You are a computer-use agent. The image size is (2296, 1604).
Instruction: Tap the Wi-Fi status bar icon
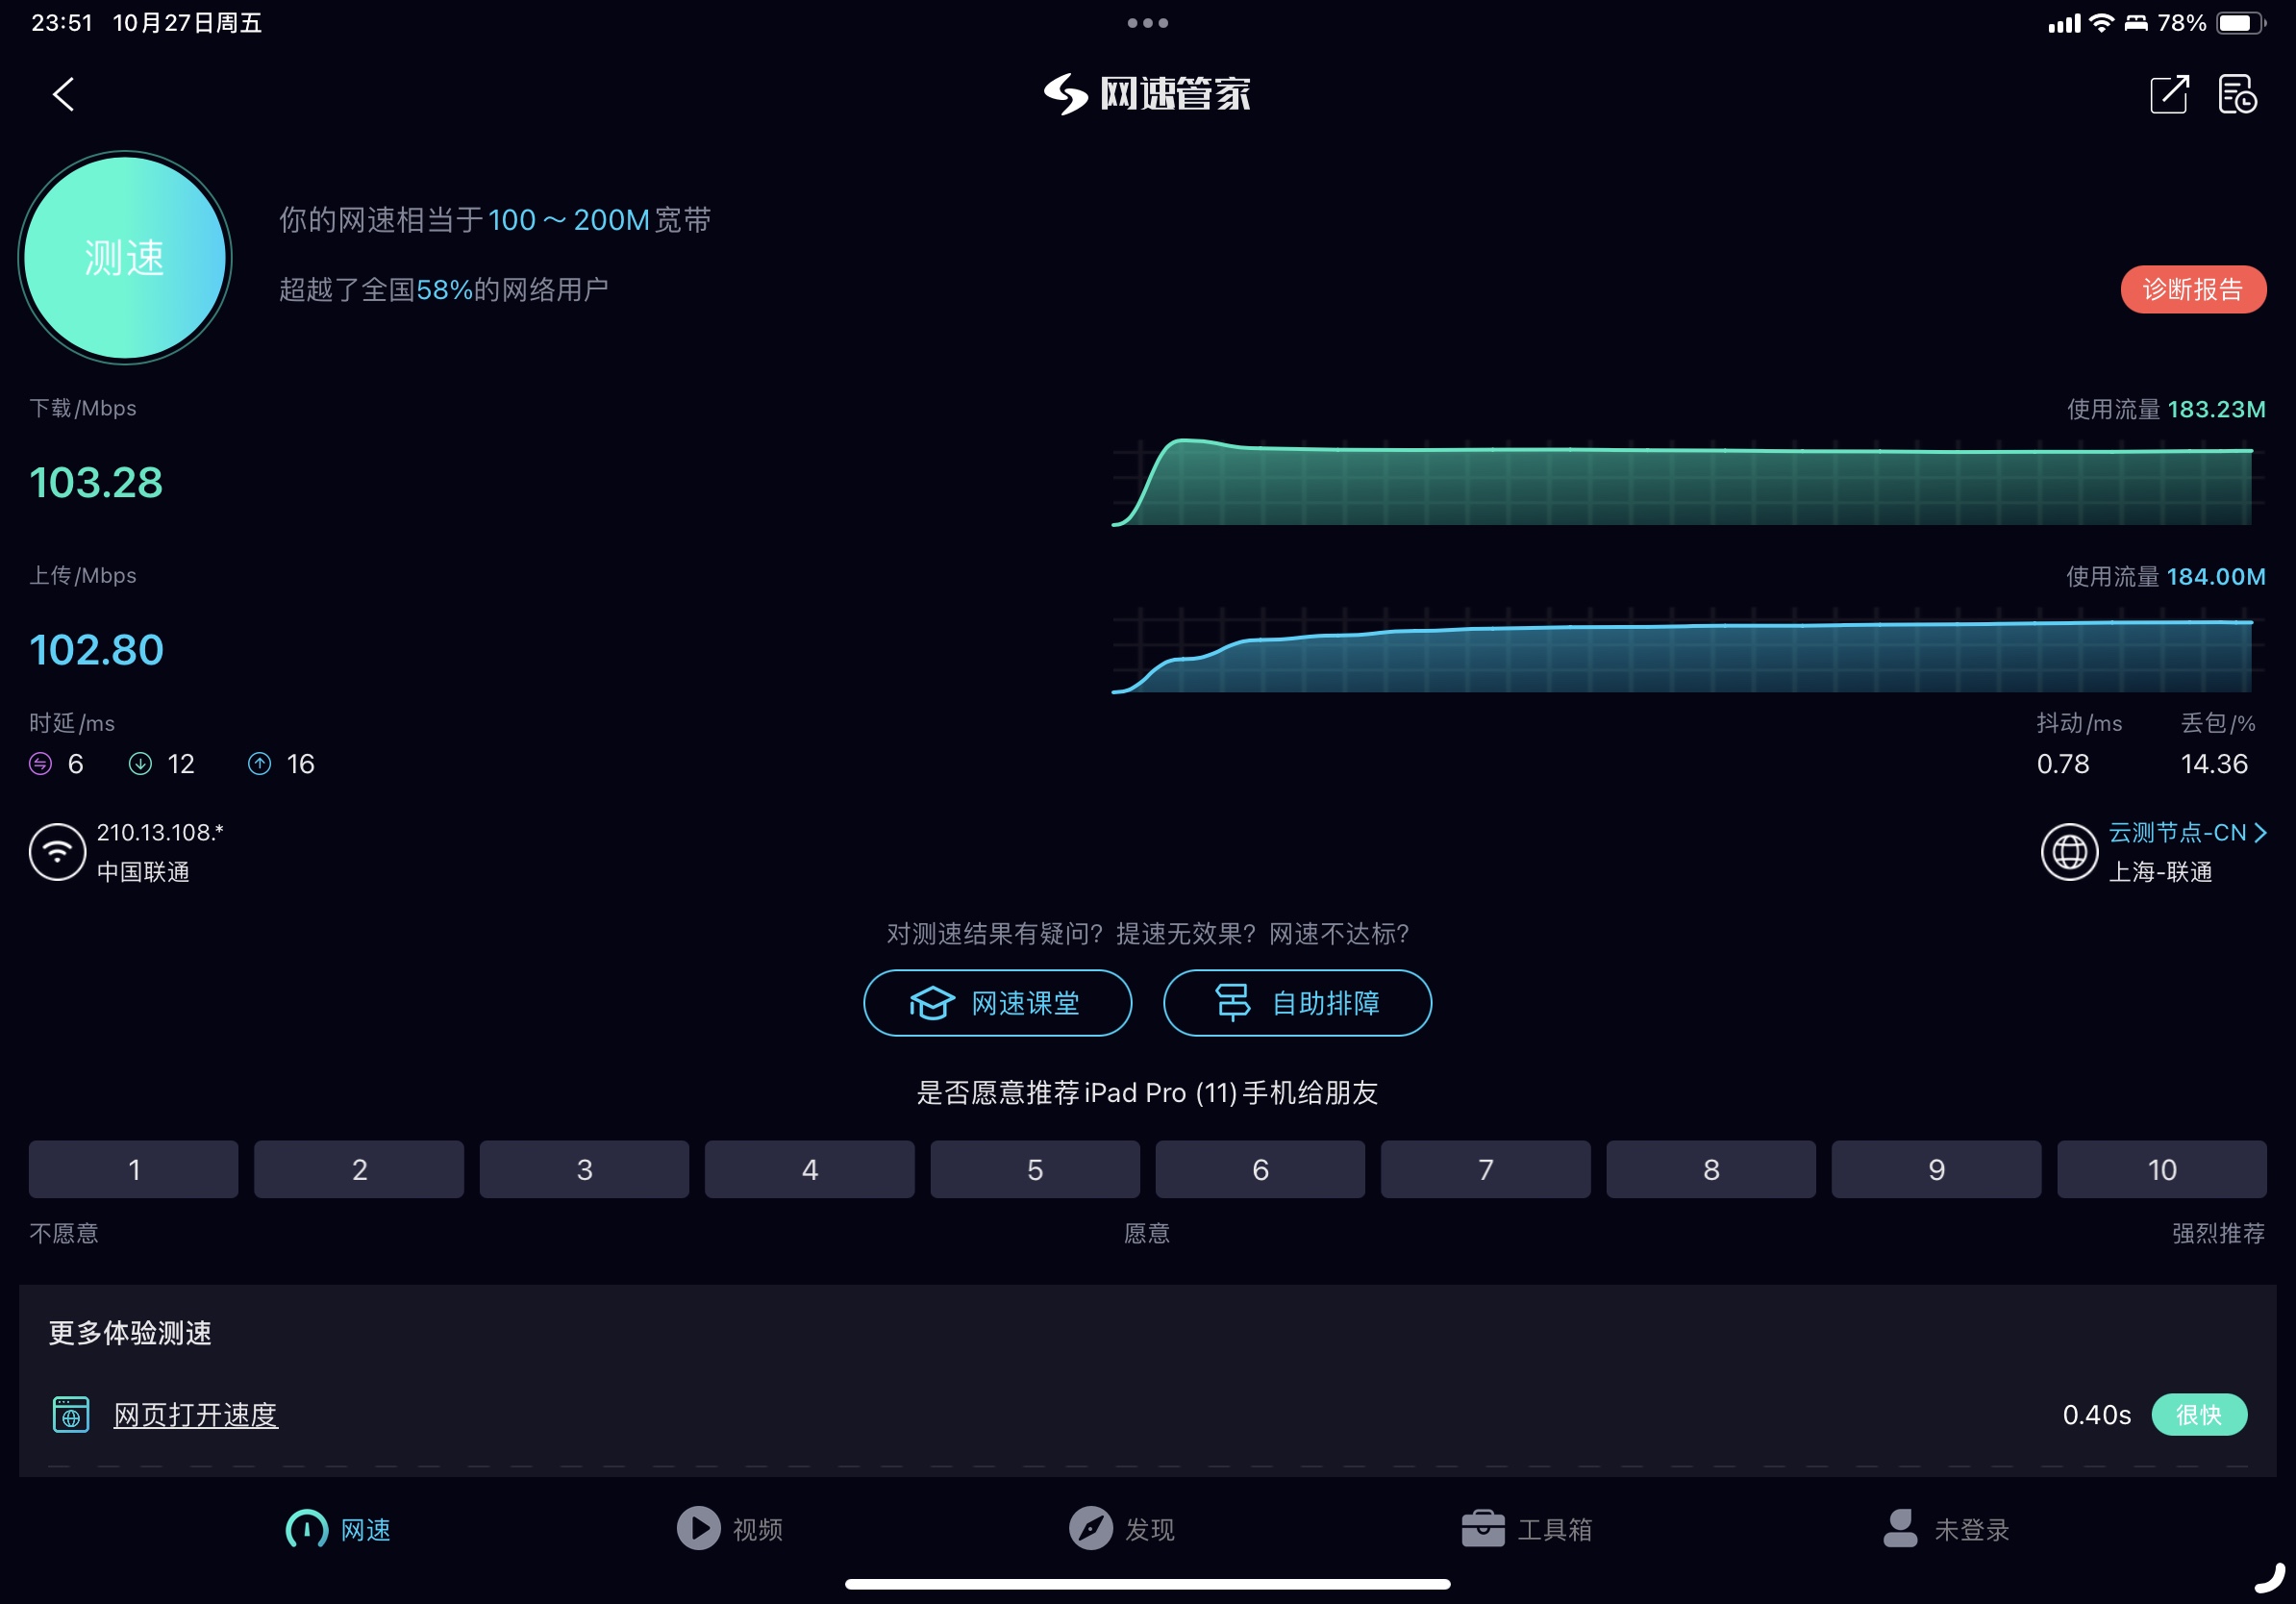click(x=2102, y=23)
